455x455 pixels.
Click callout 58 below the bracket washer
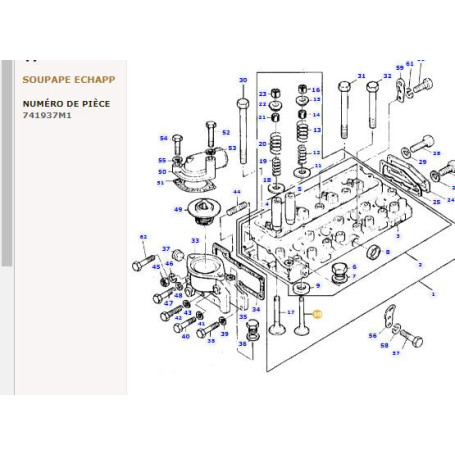[x=384, y=346]
